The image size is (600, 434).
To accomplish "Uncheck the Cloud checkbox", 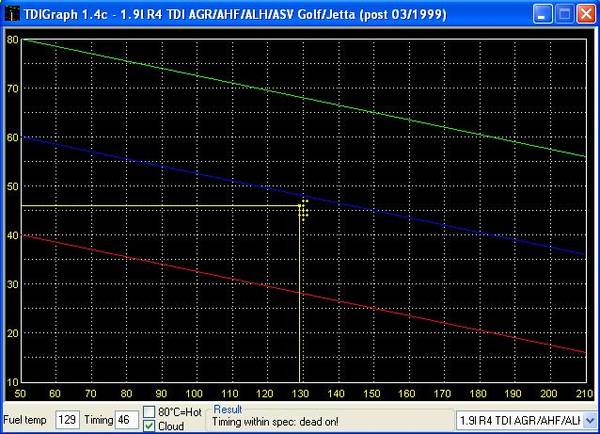I will (x=150, y=426).
